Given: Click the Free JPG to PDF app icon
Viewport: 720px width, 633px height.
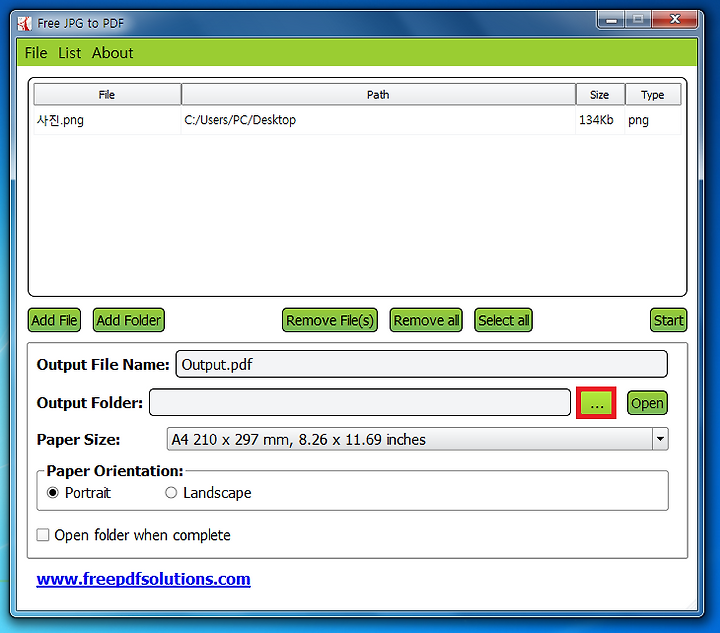Looking at the screenshot, I should pos(24,23).
